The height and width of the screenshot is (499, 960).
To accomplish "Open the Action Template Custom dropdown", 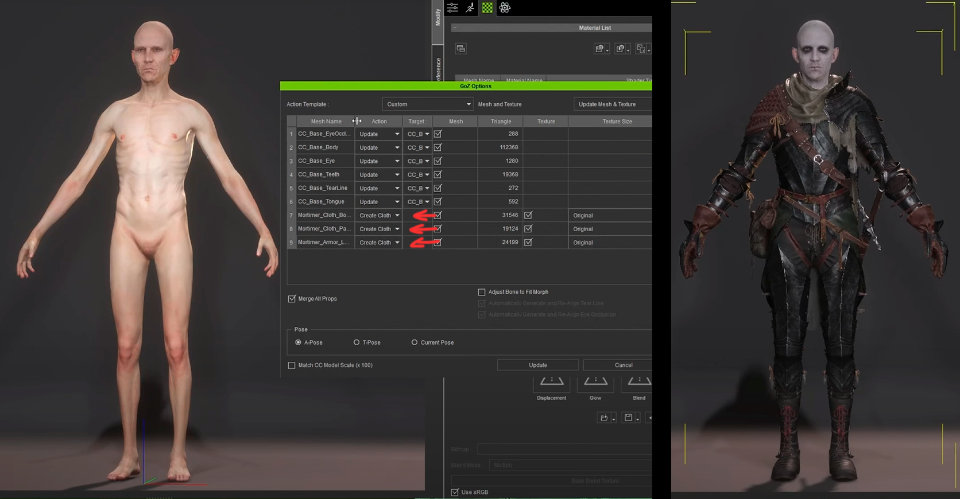I will pos(427,104).
